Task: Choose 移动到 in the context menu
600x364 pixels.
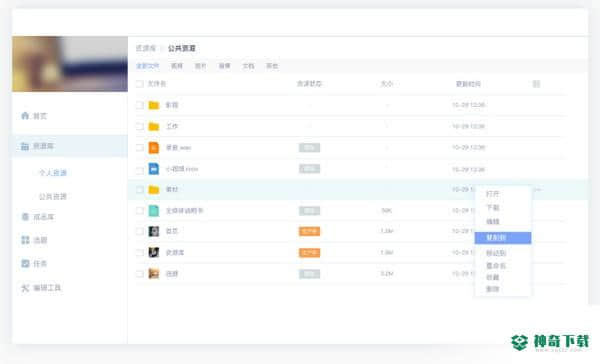Action: [x=496, y=253]
